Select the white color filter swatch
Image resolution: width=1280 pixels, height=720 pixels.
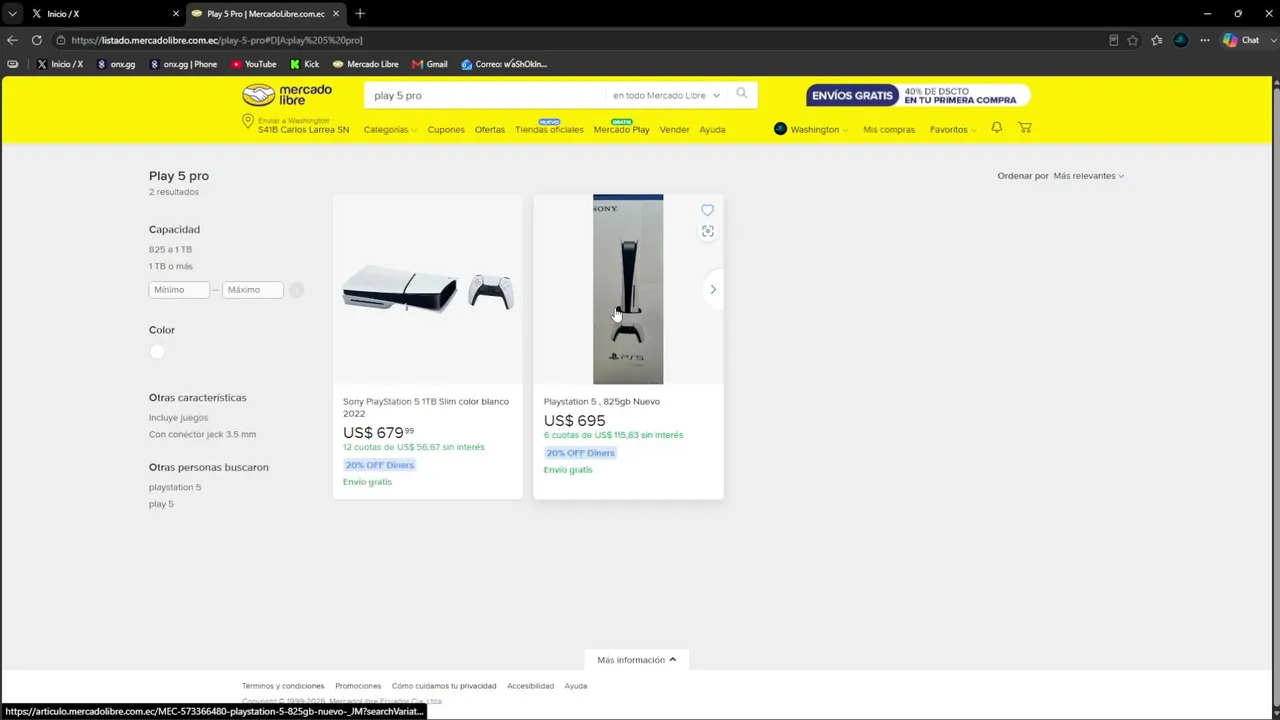157,352
